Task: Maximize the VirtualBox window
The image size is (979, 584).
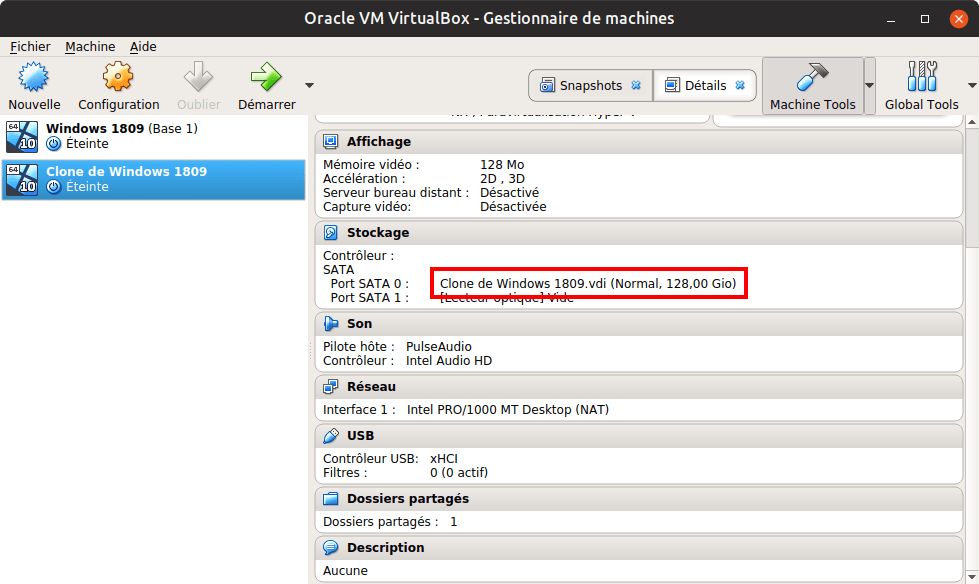Action: coord(925,19)
